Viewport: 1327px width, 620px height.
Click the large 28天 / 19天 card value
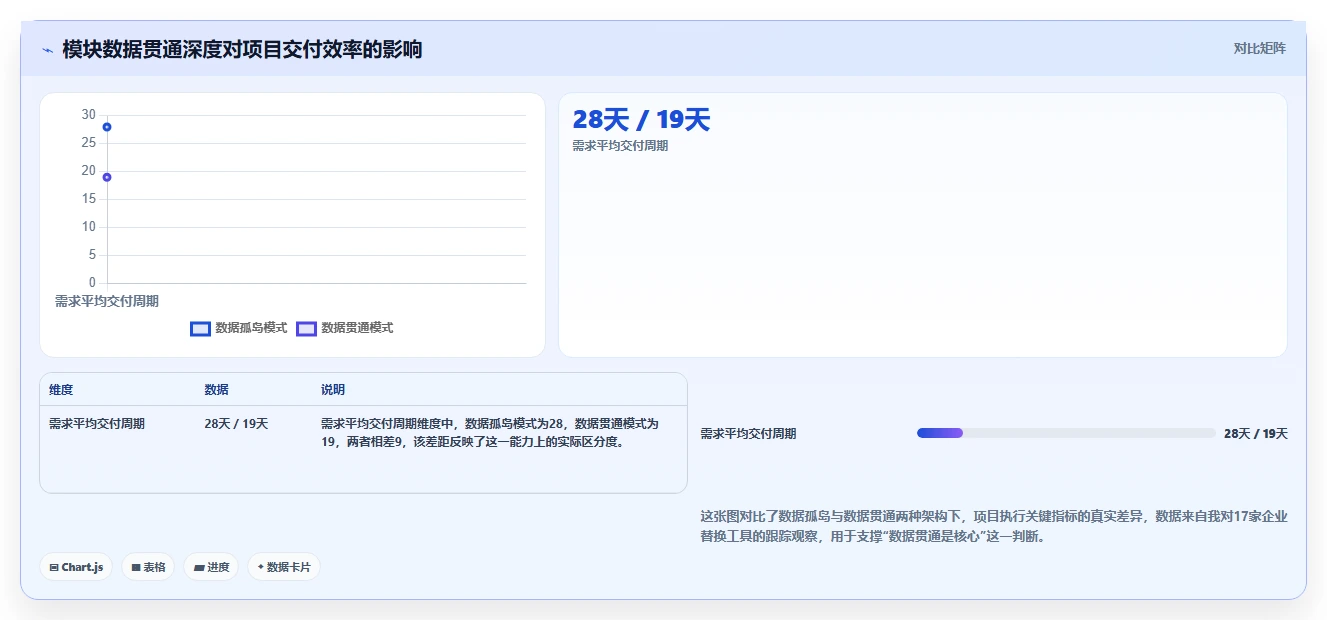click(x=641, y=120)
